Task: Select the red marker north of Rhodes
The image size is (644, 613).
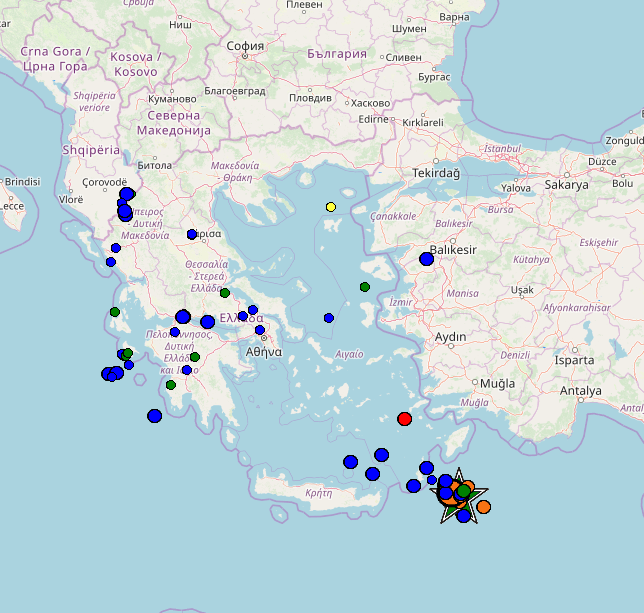Action: pos(405,419)
